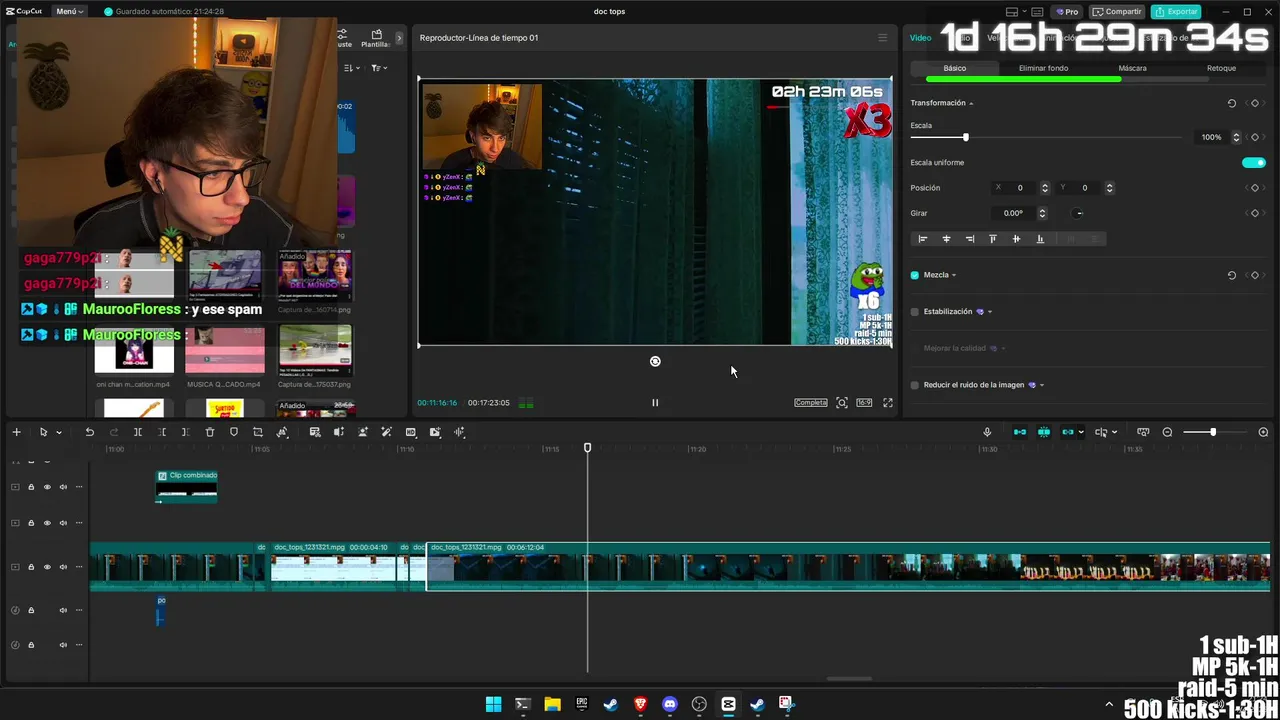The height and width of the screenshot is (720, 1280).
Task: Open Discord from the taskbar
Action: point(670,704)
